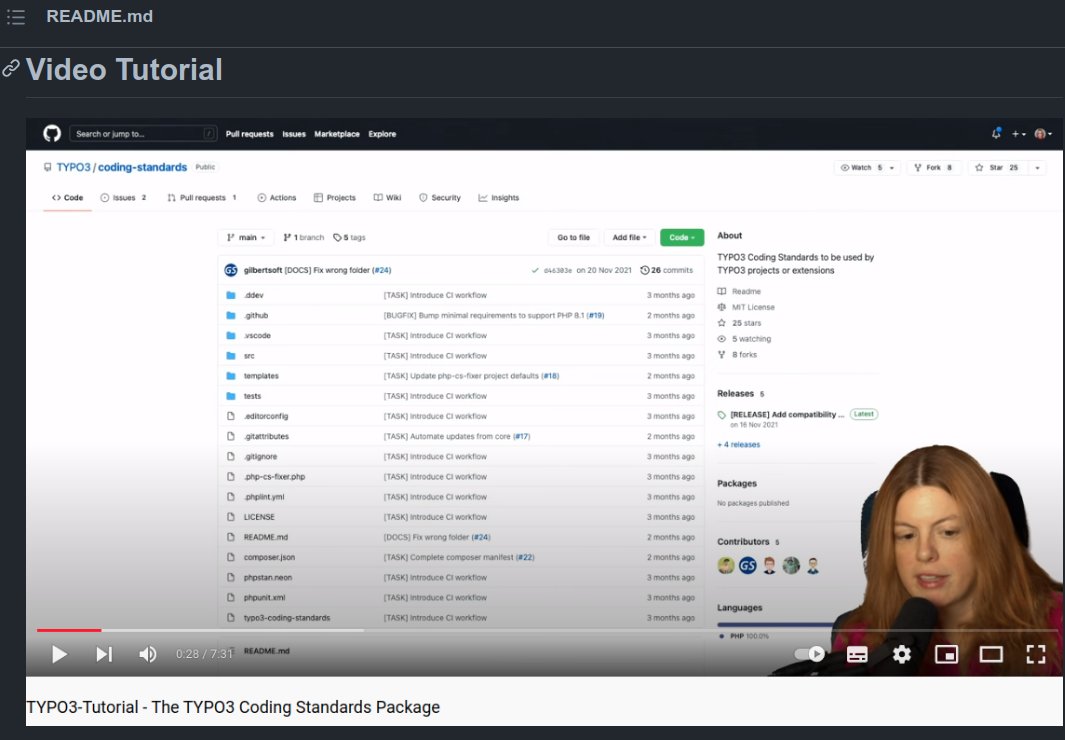Image resolution: width=1065 pixels, height=740 pixels.
Task: Open the GS contributor avatar
Action: [x=748, y=566]
